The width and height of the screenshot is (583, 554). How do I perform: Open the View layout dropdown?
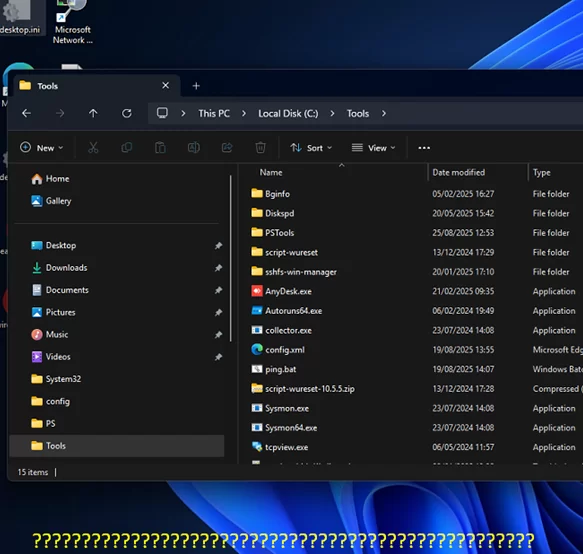373,148
